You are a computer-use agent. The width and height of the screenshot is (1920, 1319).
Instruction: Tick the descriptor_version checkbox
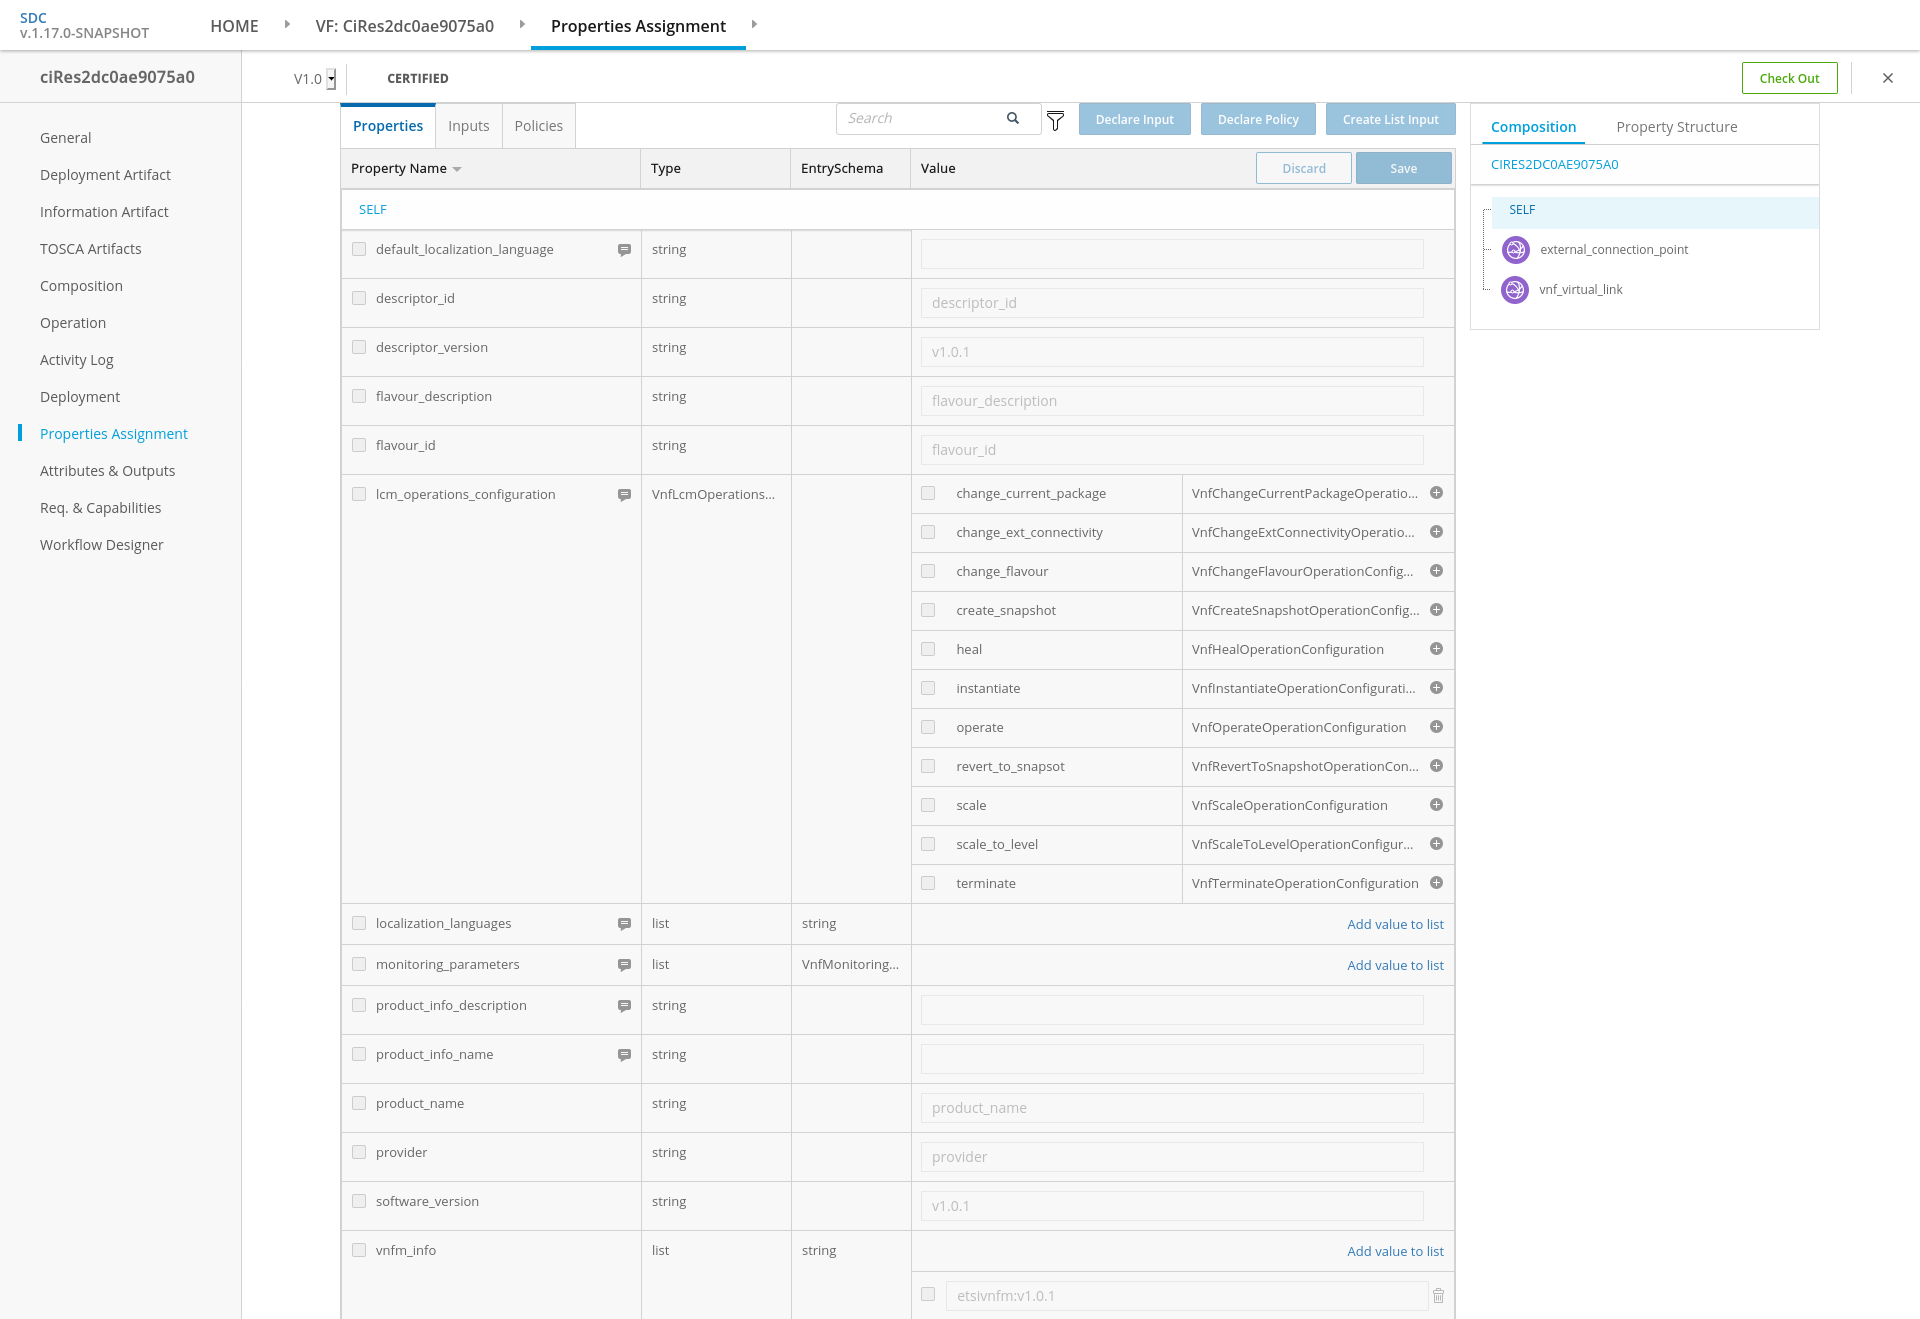pyautogui.click(x=359, y=347)
